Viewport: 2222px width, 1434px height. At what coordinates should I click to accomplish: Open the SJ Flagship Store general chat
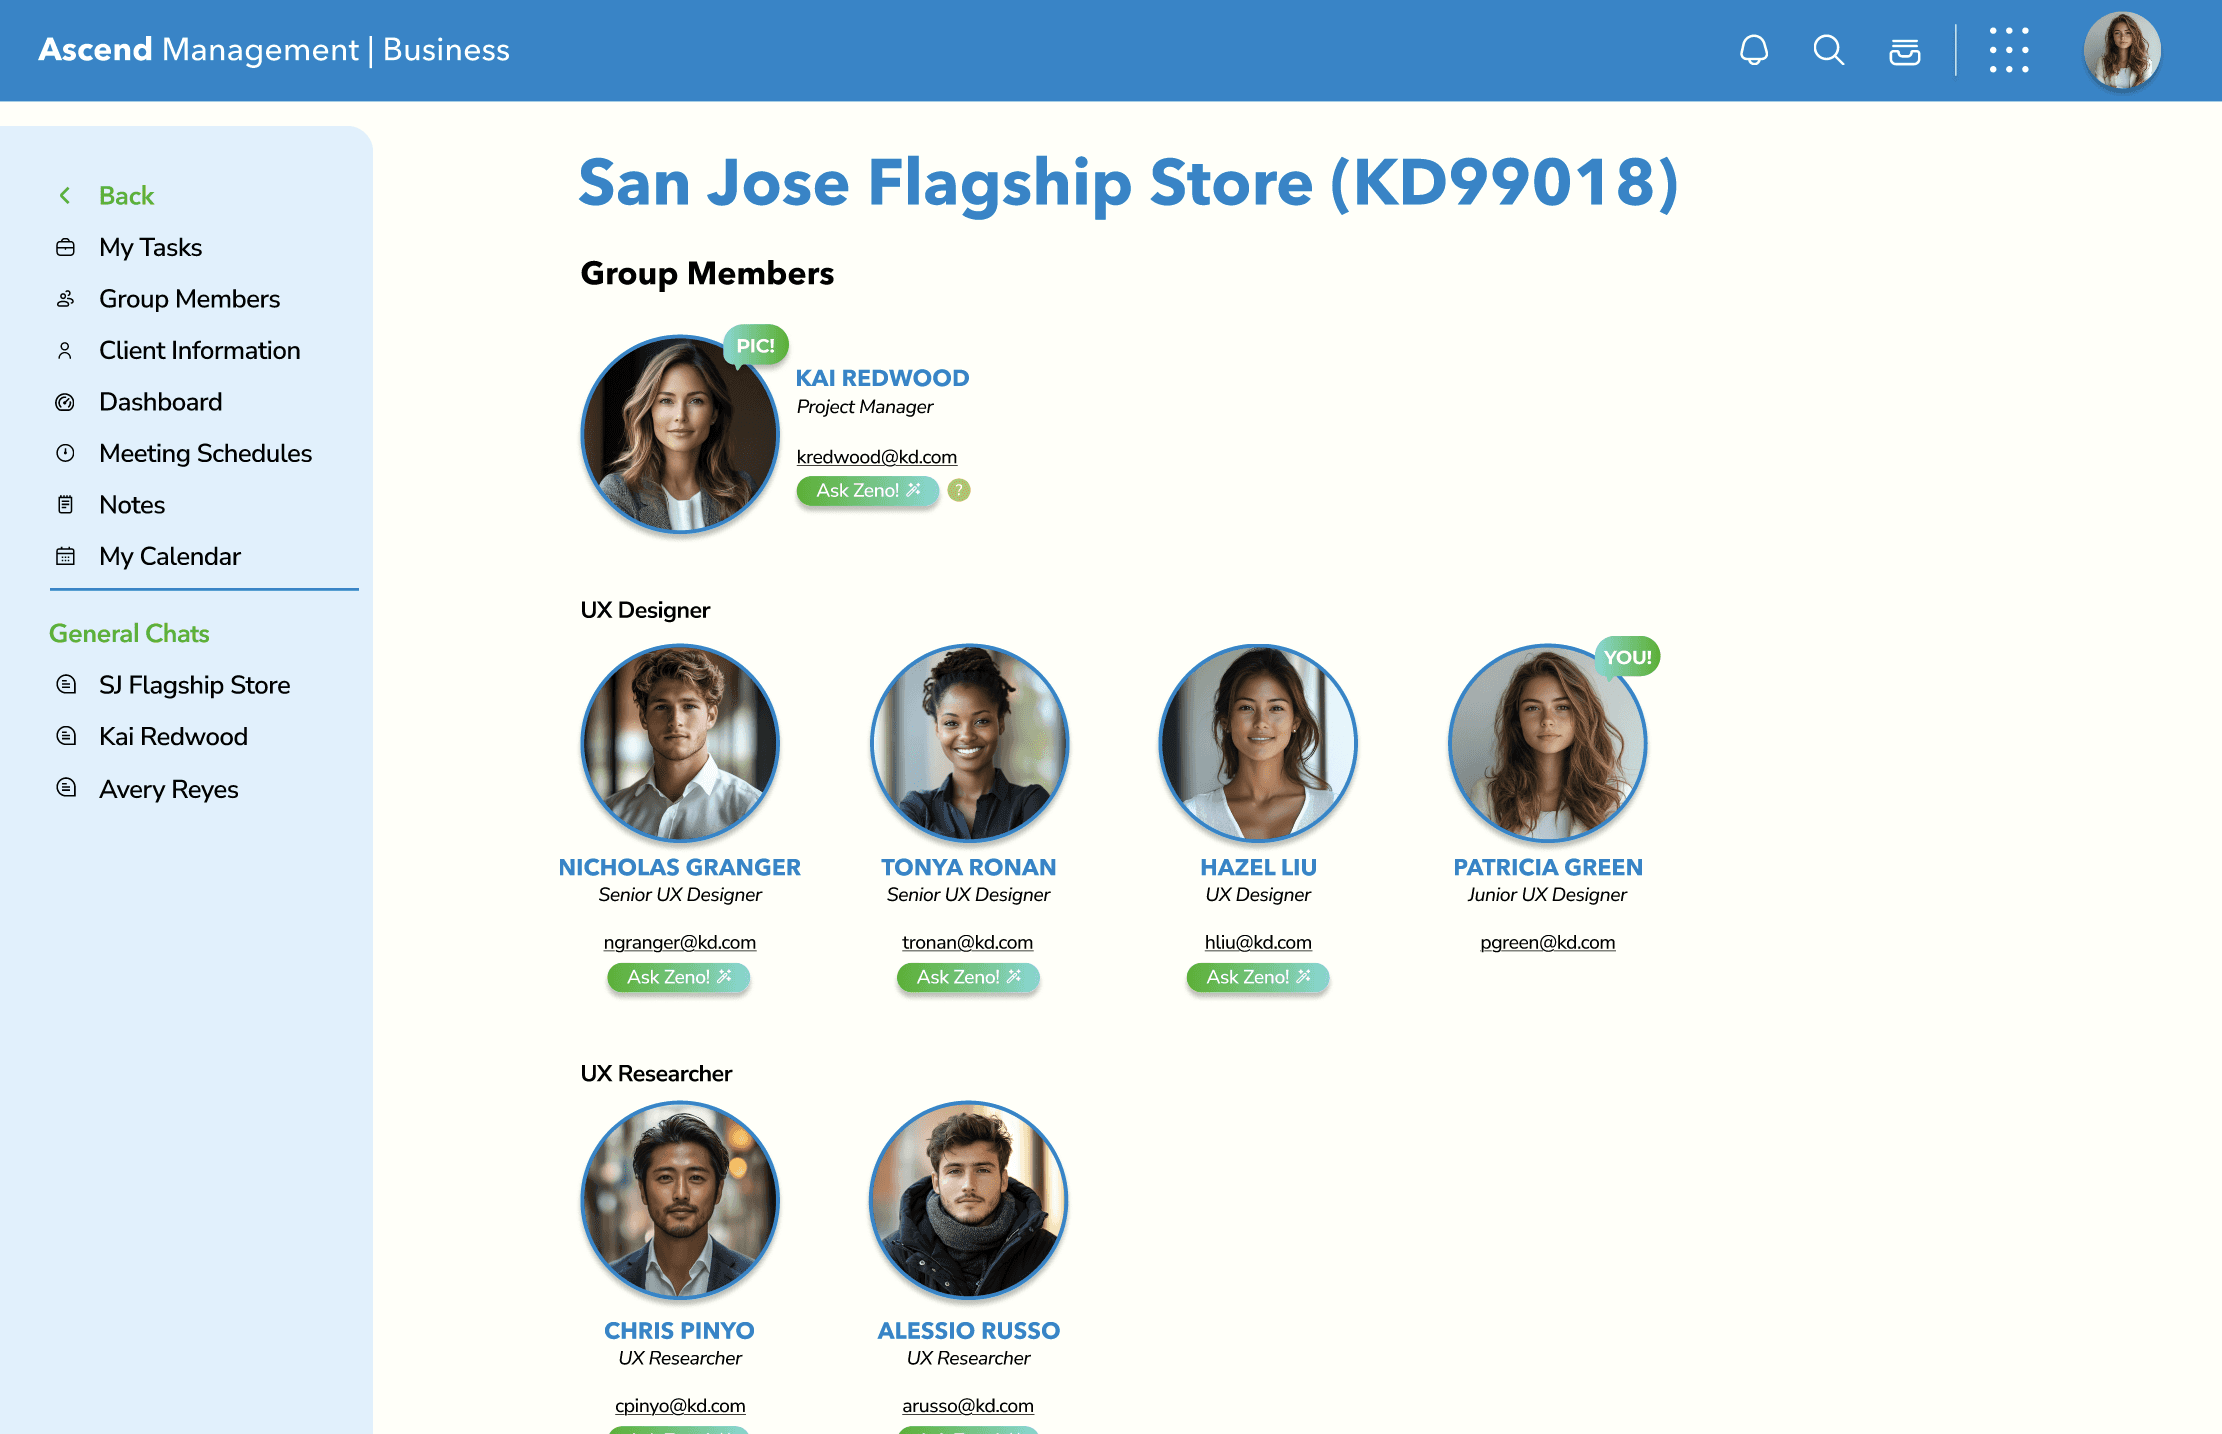[194, 685]
